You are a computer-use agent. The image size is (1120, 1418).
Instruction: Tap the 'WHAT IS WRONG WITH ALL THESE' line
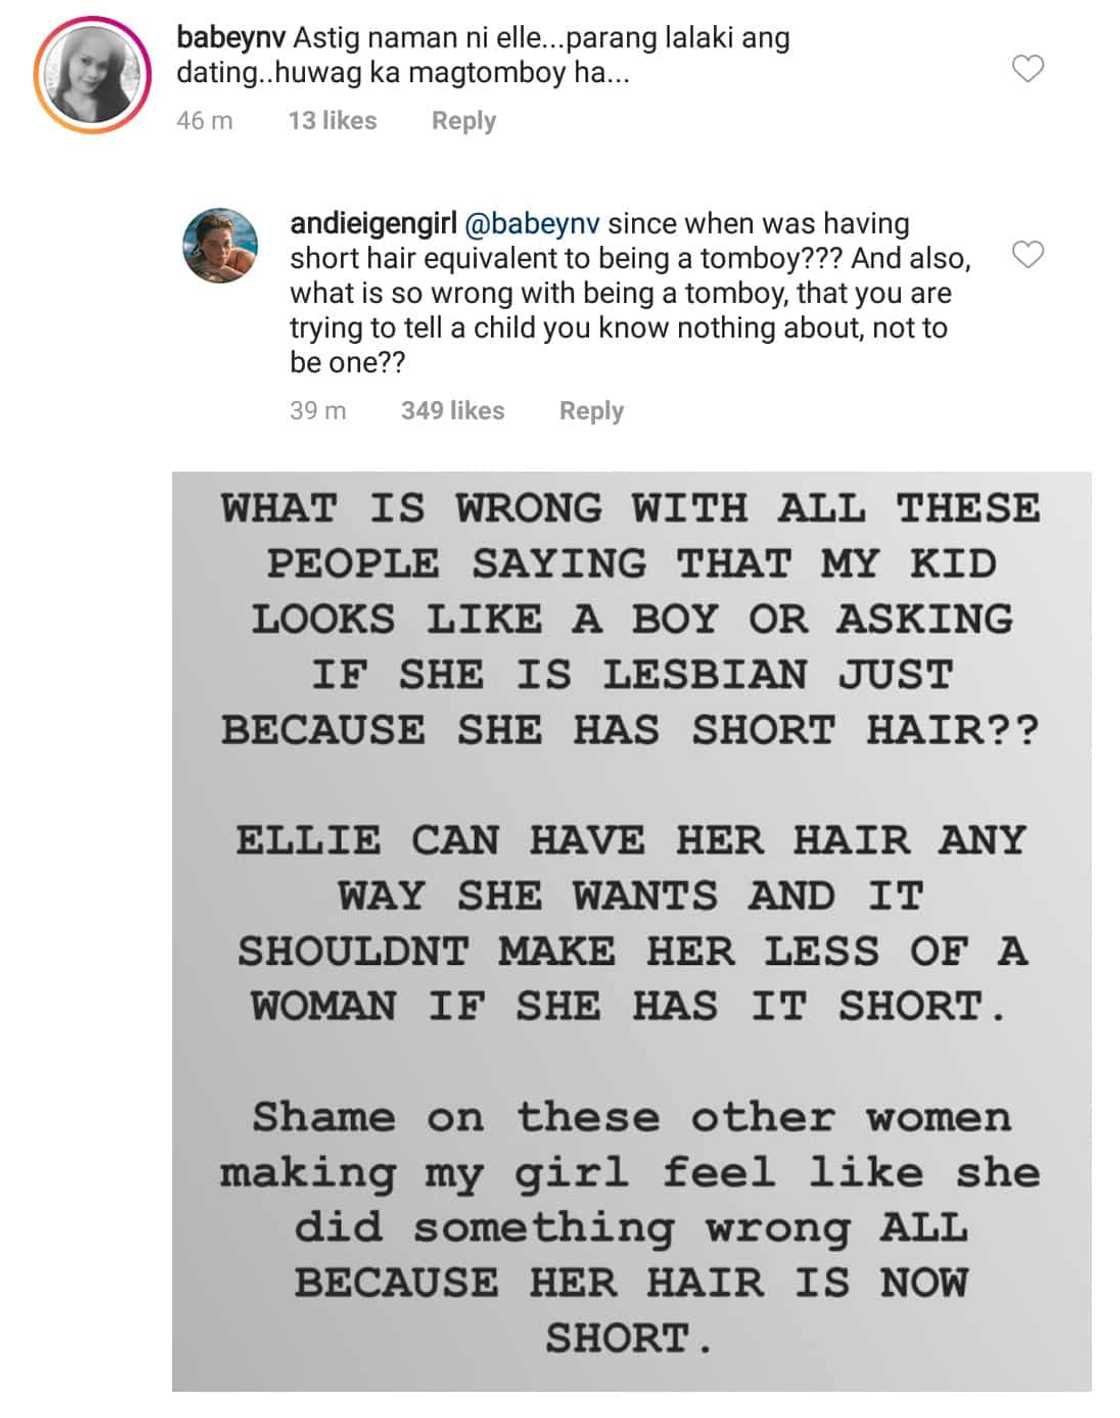(x=630, y=509)
